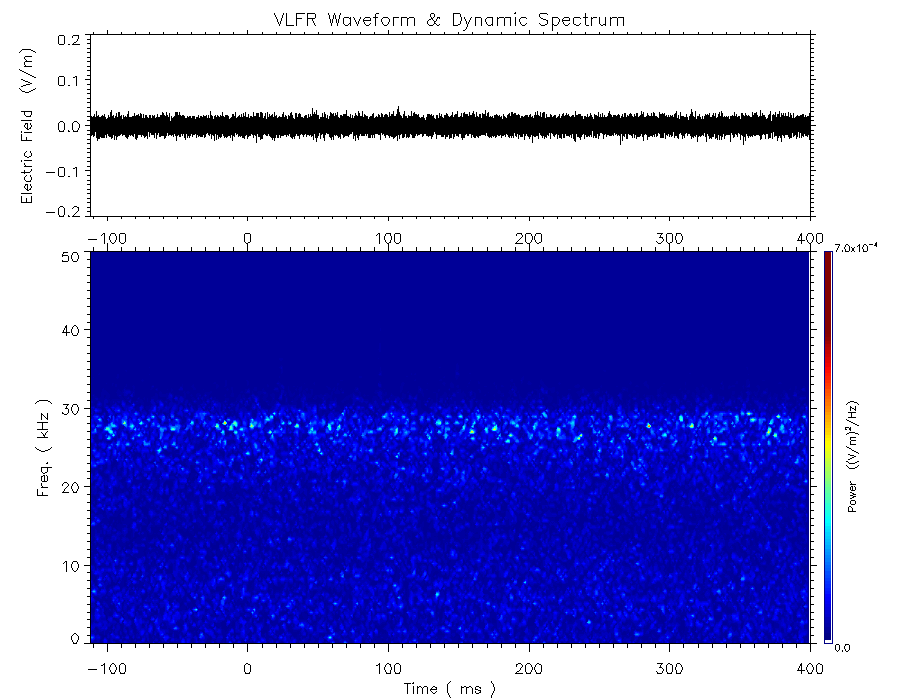Click the 400 tick label under the waveform panel

[809, 238]
